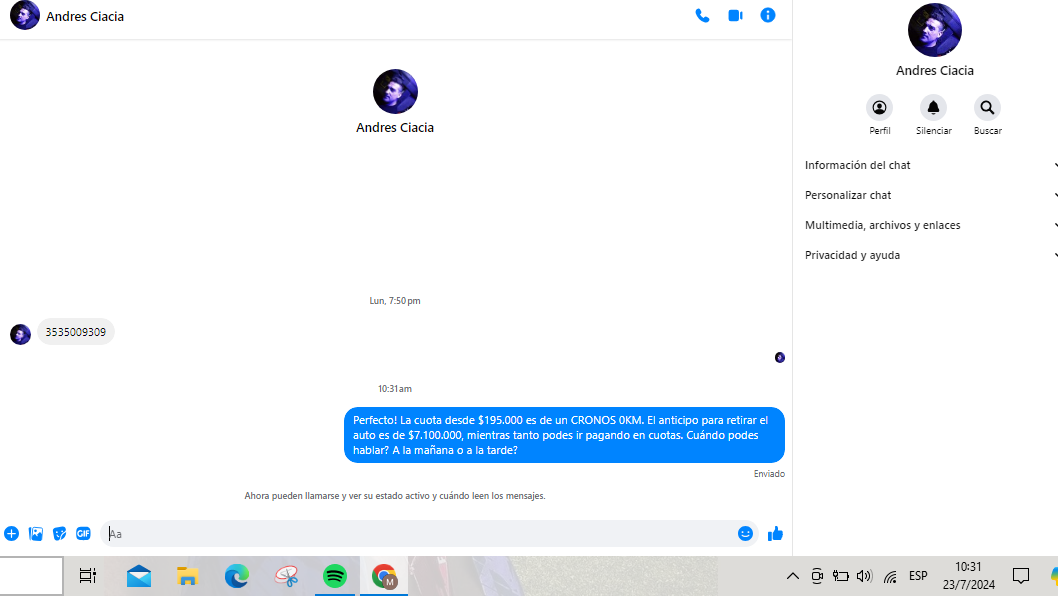Choose a sticker from composer bar
The width and height of the screenshot is (1058, 596).
pos(60,534)
